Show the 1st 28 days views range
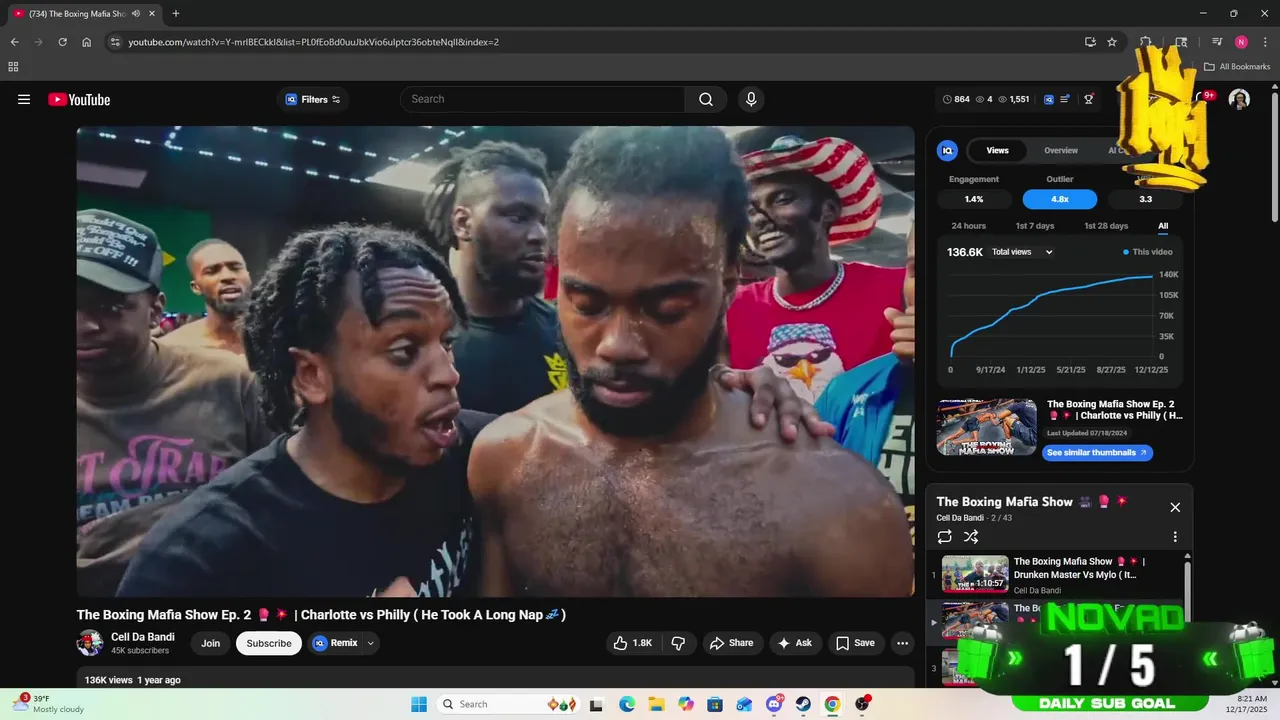 coord(1106,226)
